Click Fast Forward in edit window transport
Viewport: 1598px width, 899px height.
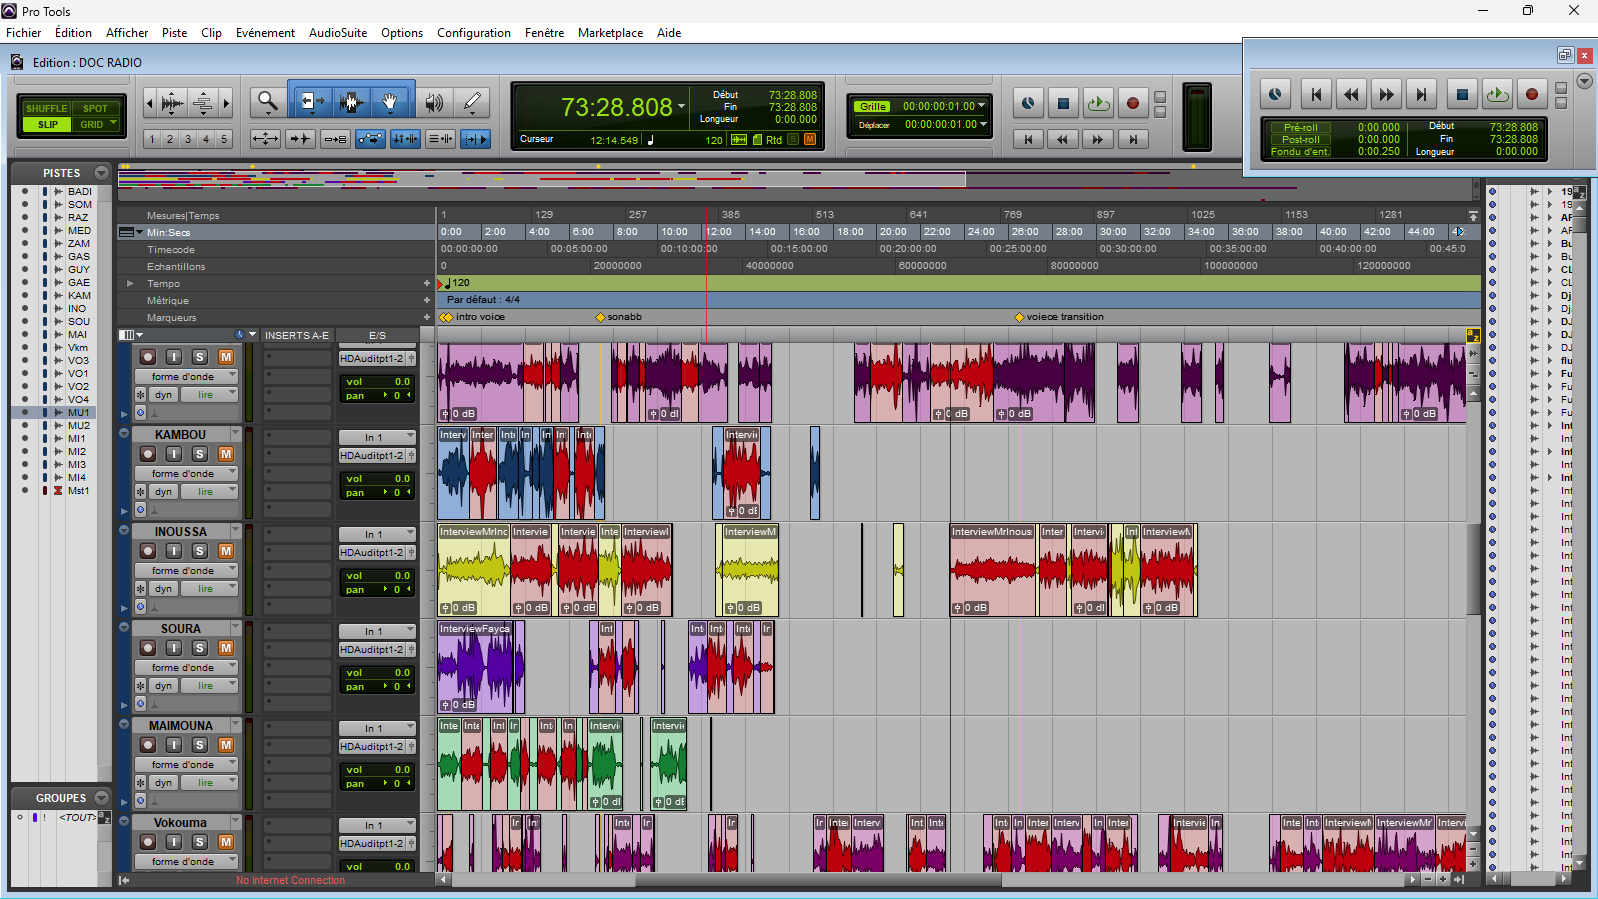[1098, 139]
